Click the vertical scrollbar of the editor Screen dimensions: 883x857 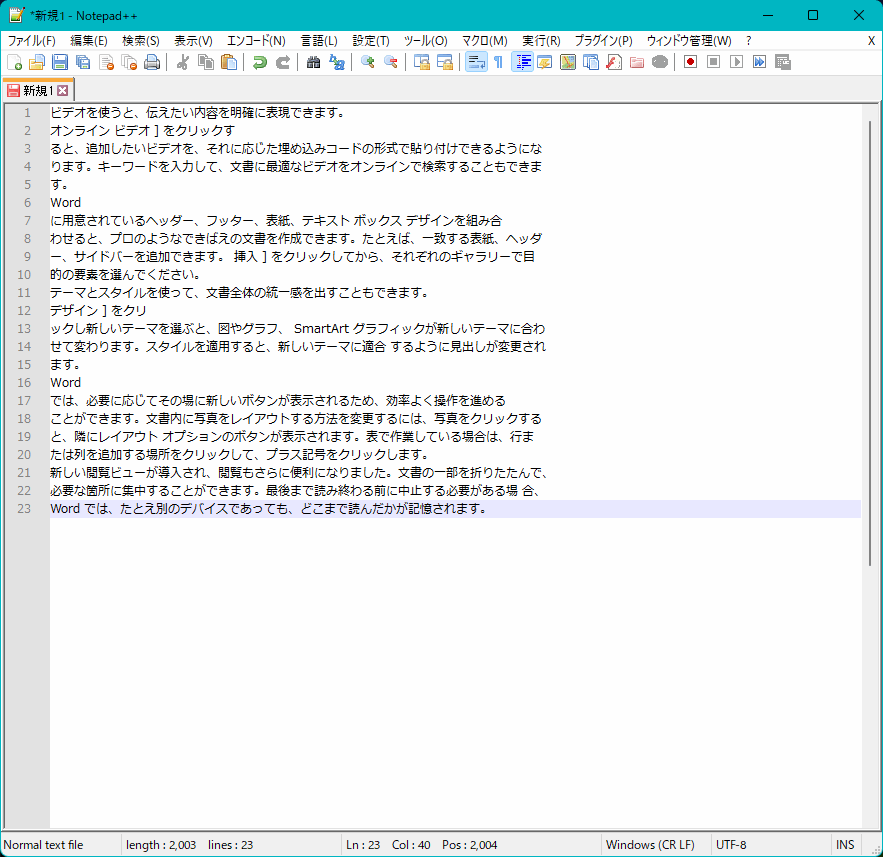870,342
